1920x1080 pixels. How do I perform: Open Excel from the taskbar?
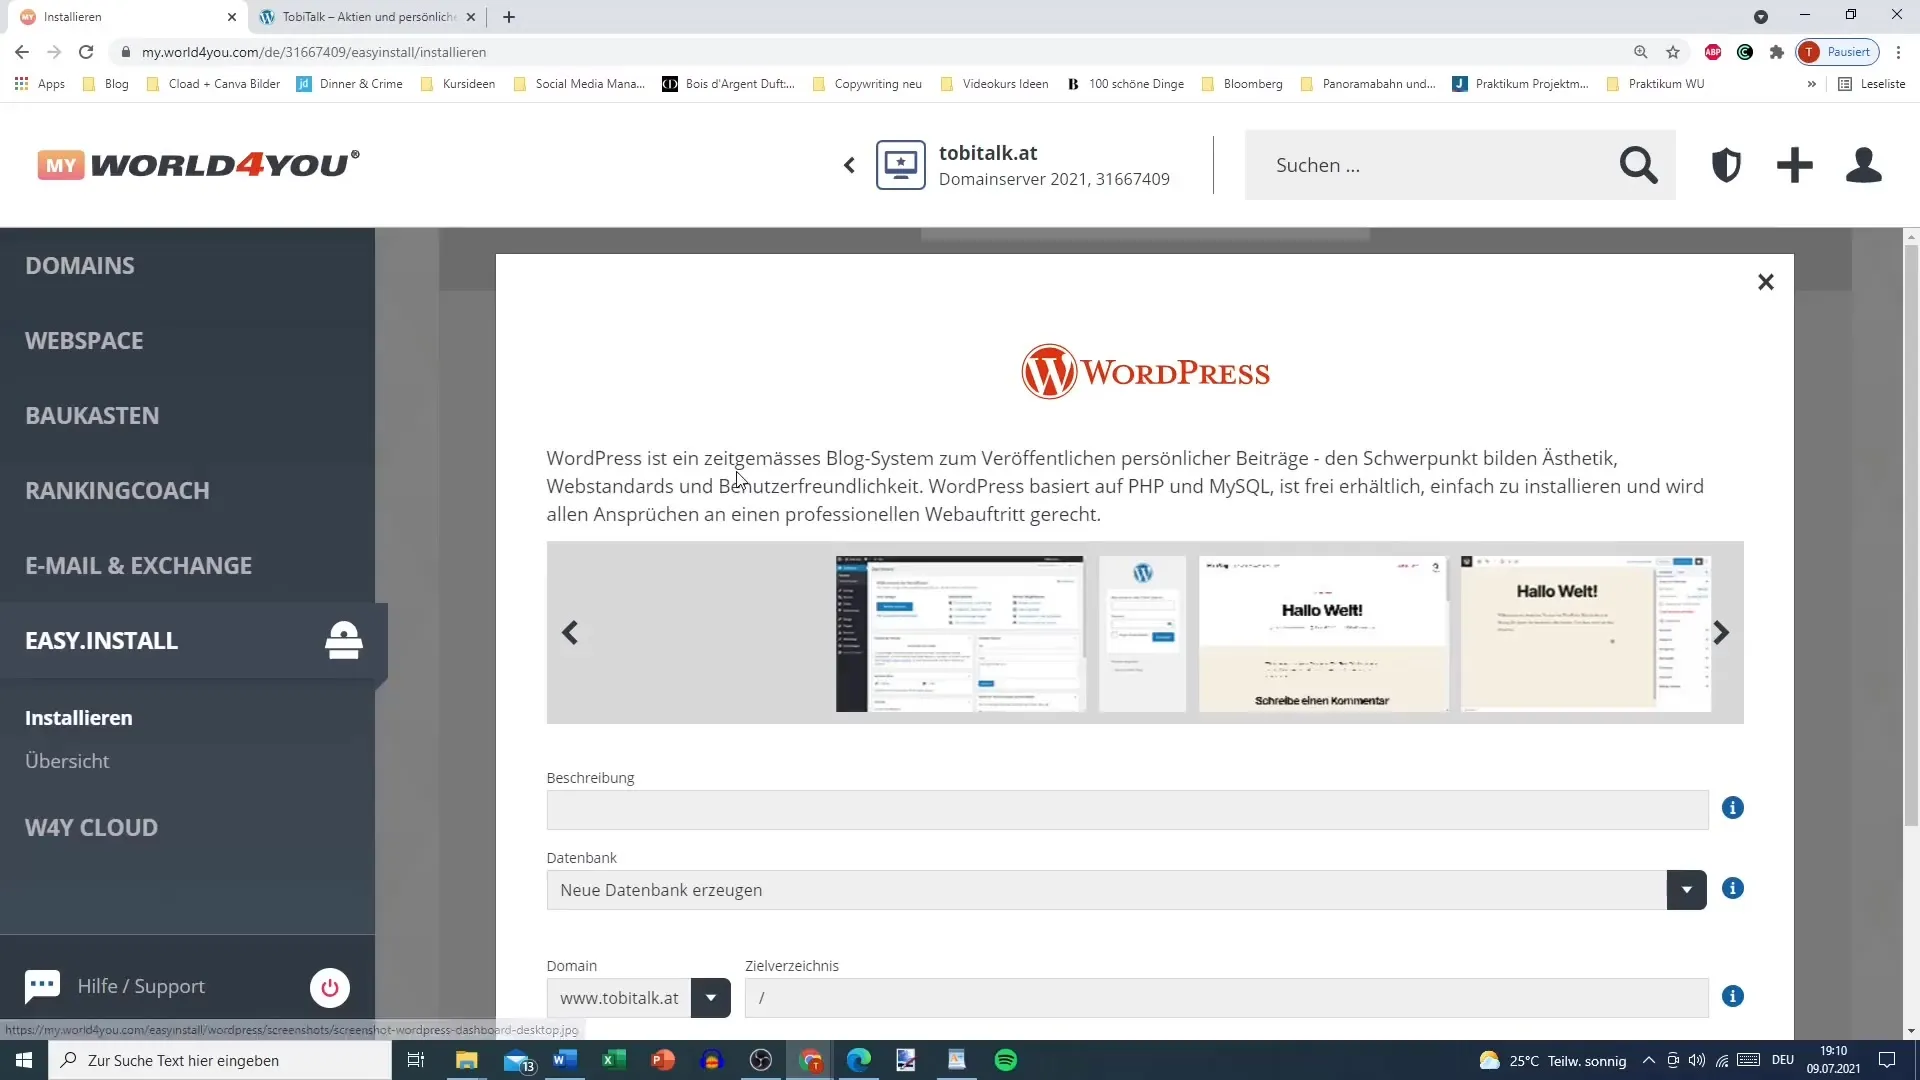[x=614, y=1060]
